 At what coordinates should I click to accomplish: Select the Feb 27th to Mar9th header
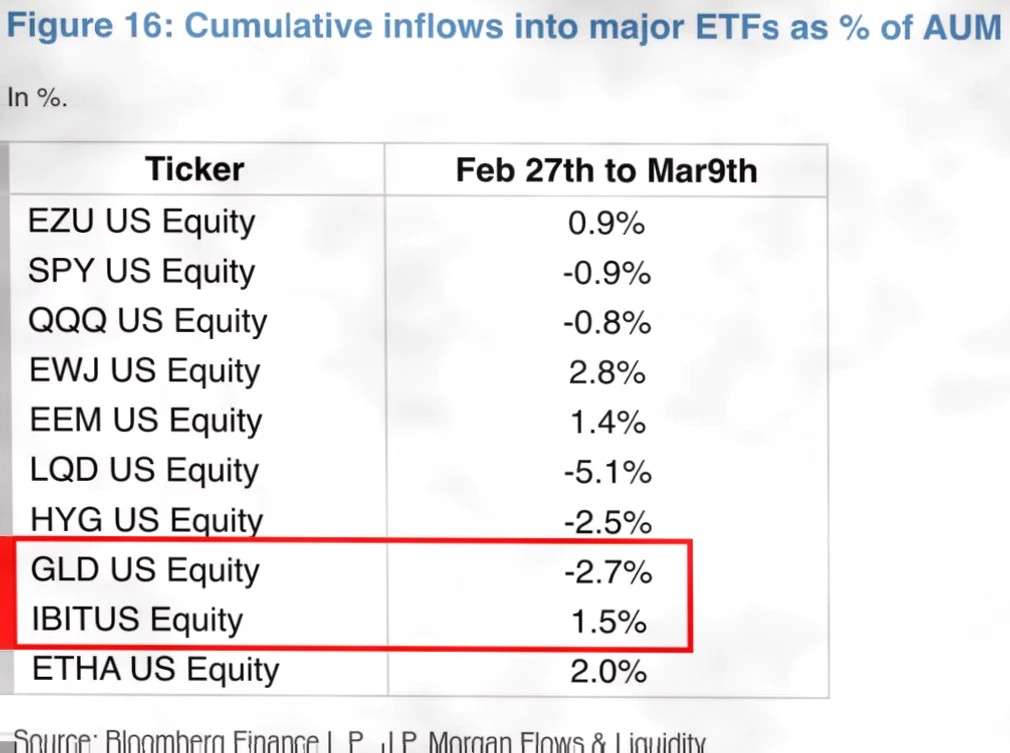(606, 170)
